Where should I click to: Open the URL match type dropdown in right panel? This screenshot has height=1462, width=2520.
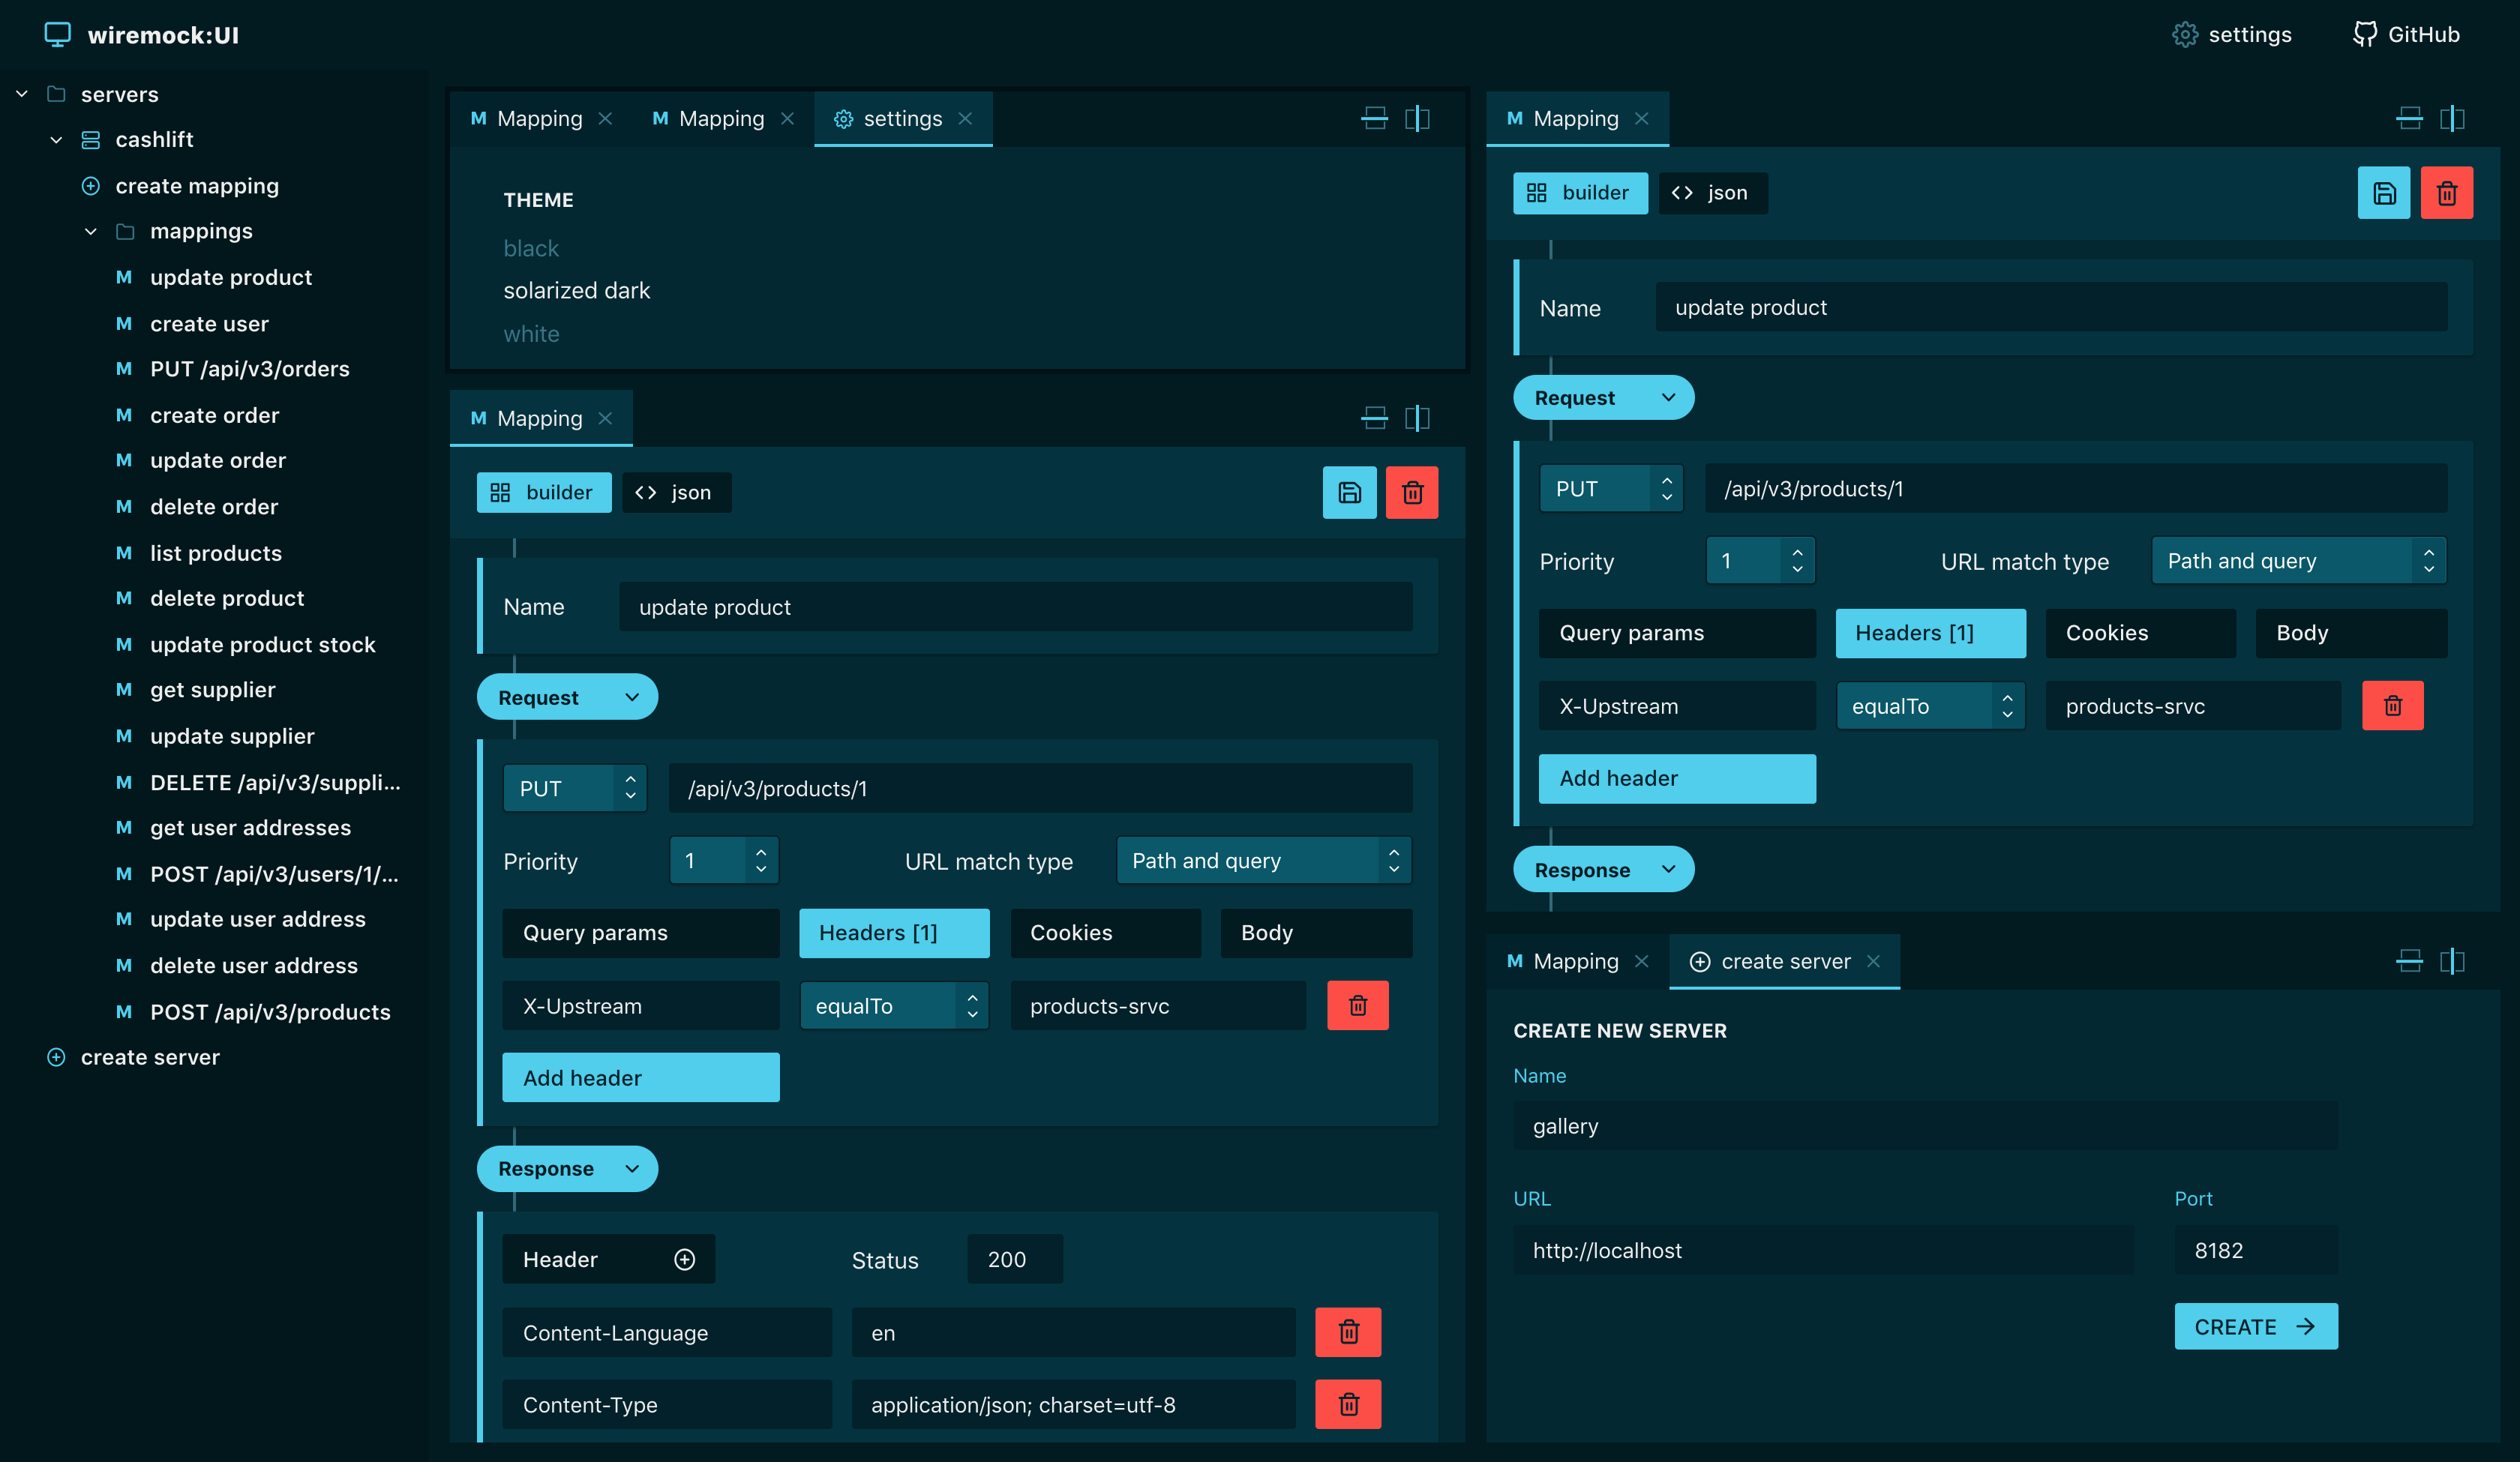point(2298,561)
